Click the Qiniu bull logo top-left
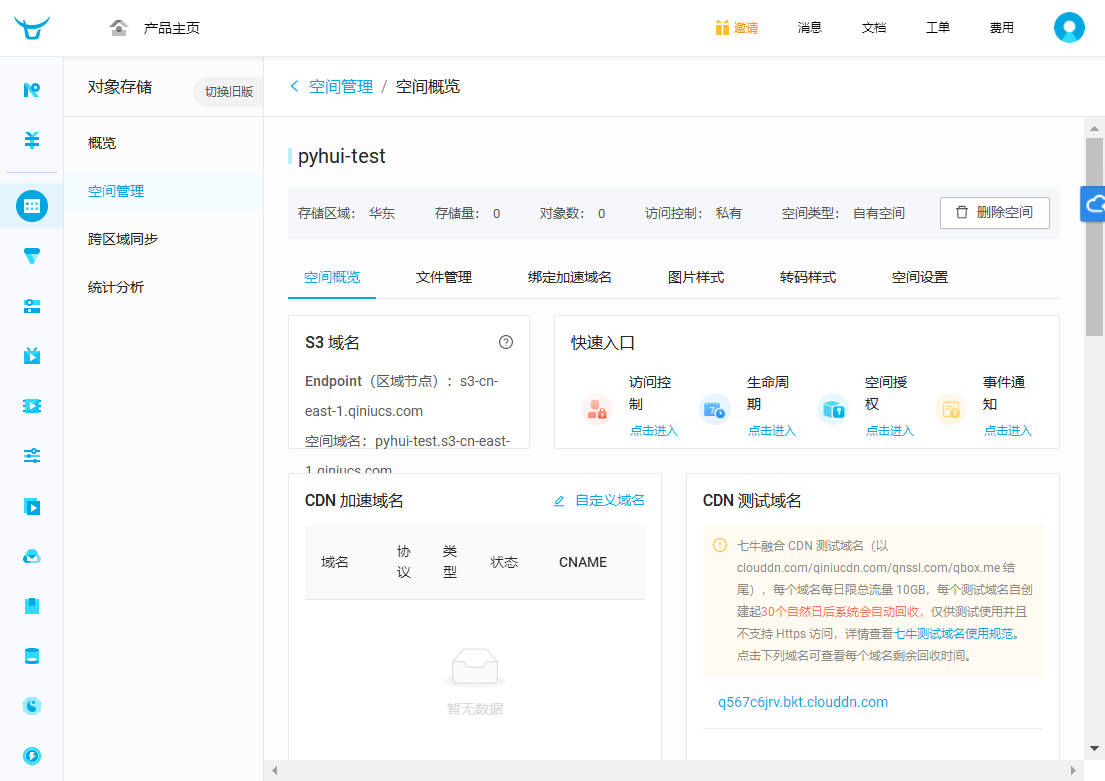The image size is (1105, 781). [30, 27]
